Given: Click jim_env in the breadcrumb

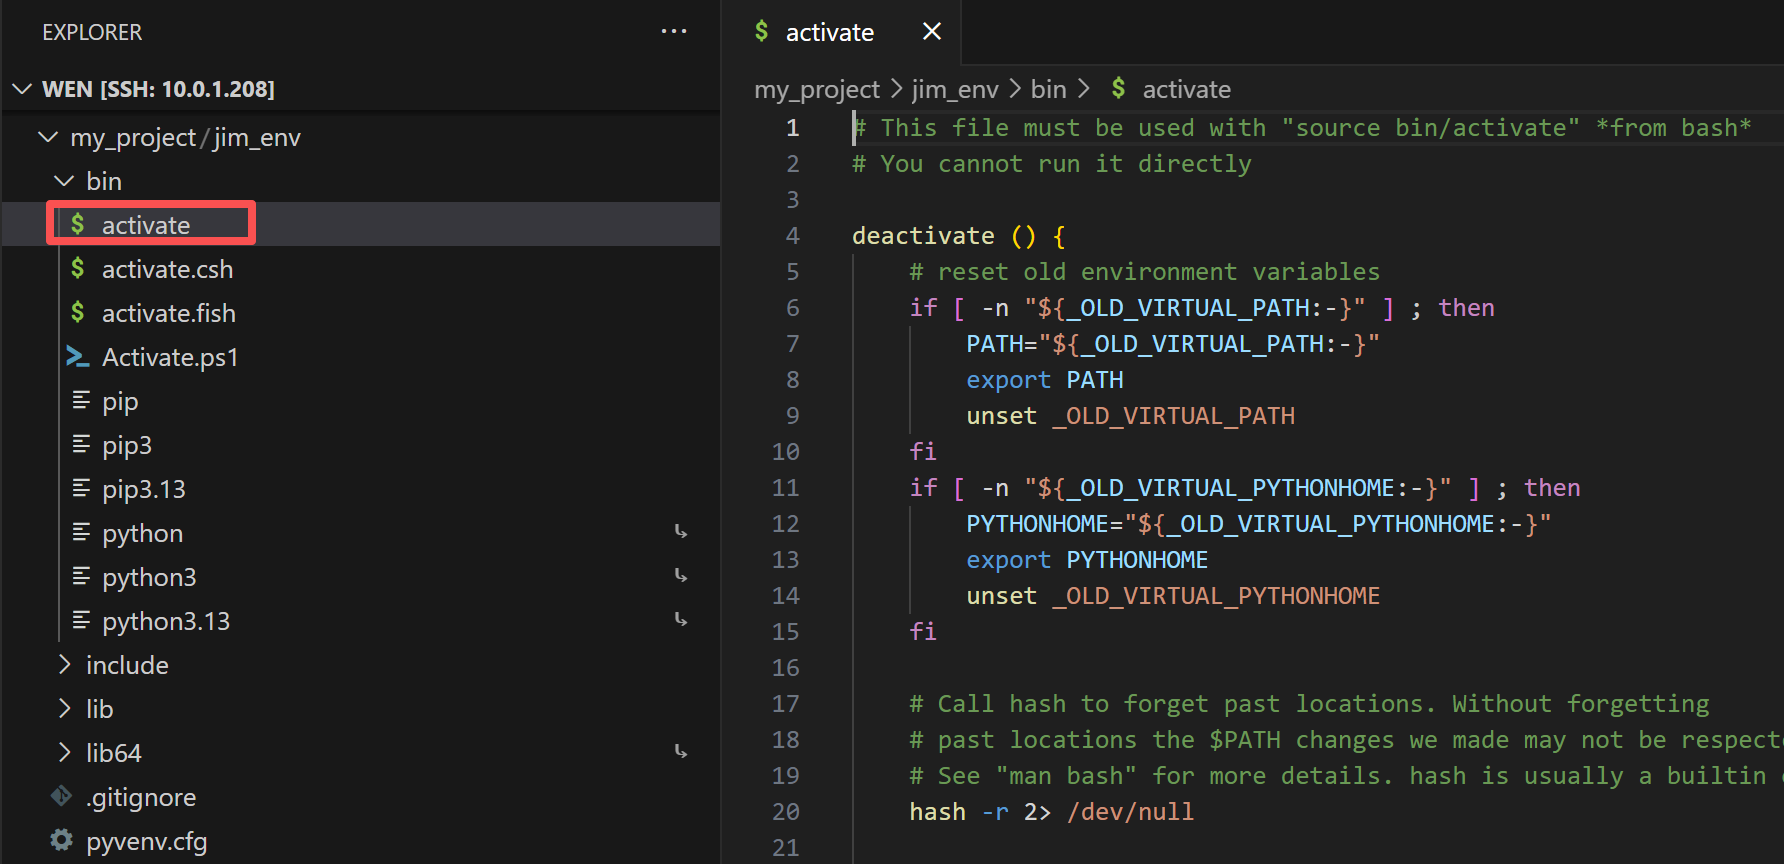Looking at the screenshot, I should tap(955, 89).
